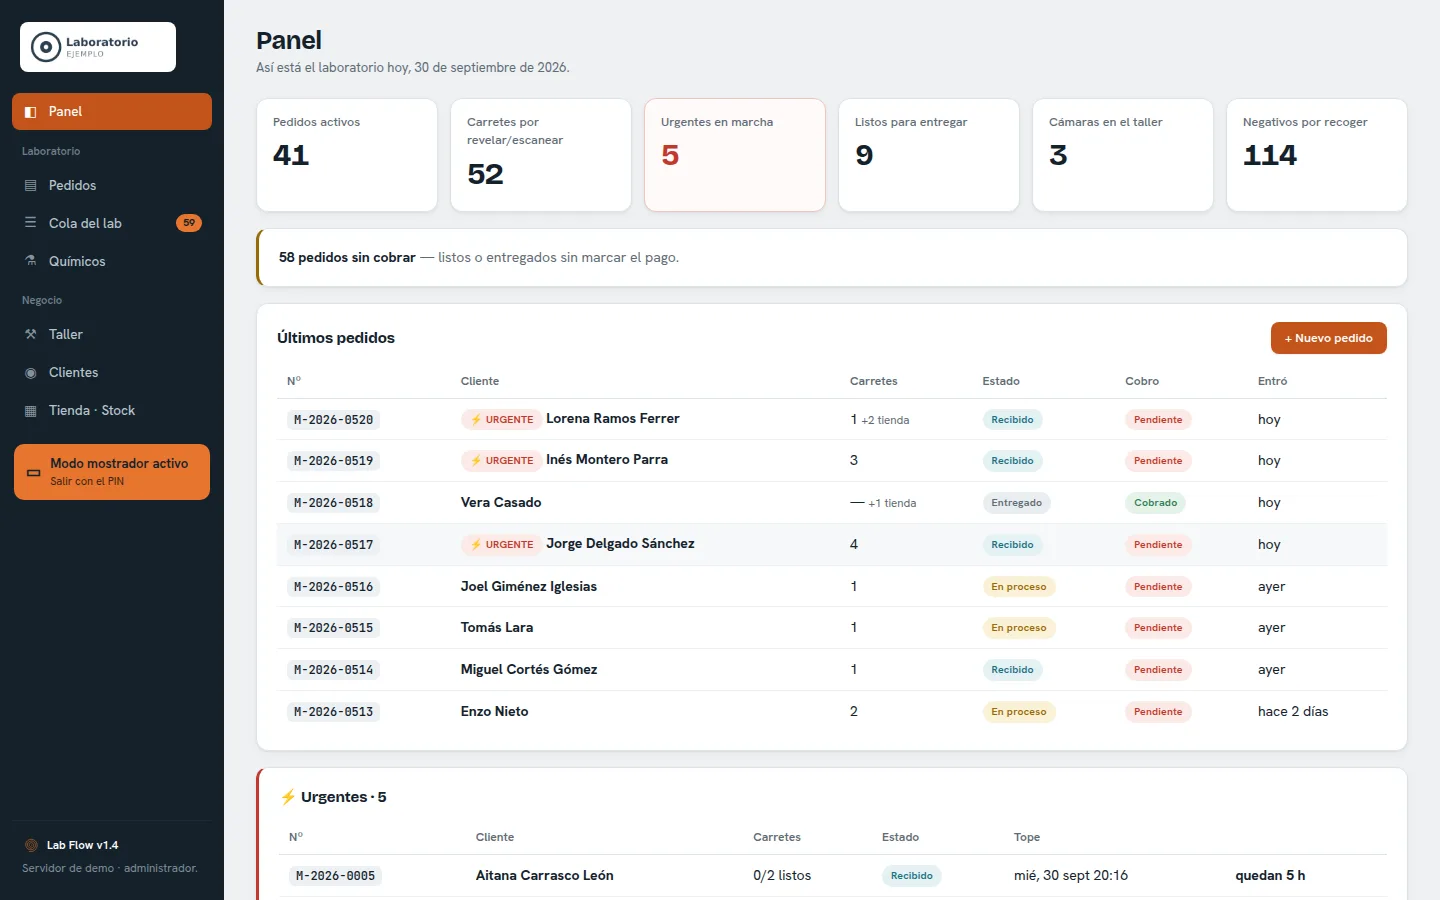1440x900 pixels.
Task: Click the Tienda · Stock icon
Action: coord(31,411)
